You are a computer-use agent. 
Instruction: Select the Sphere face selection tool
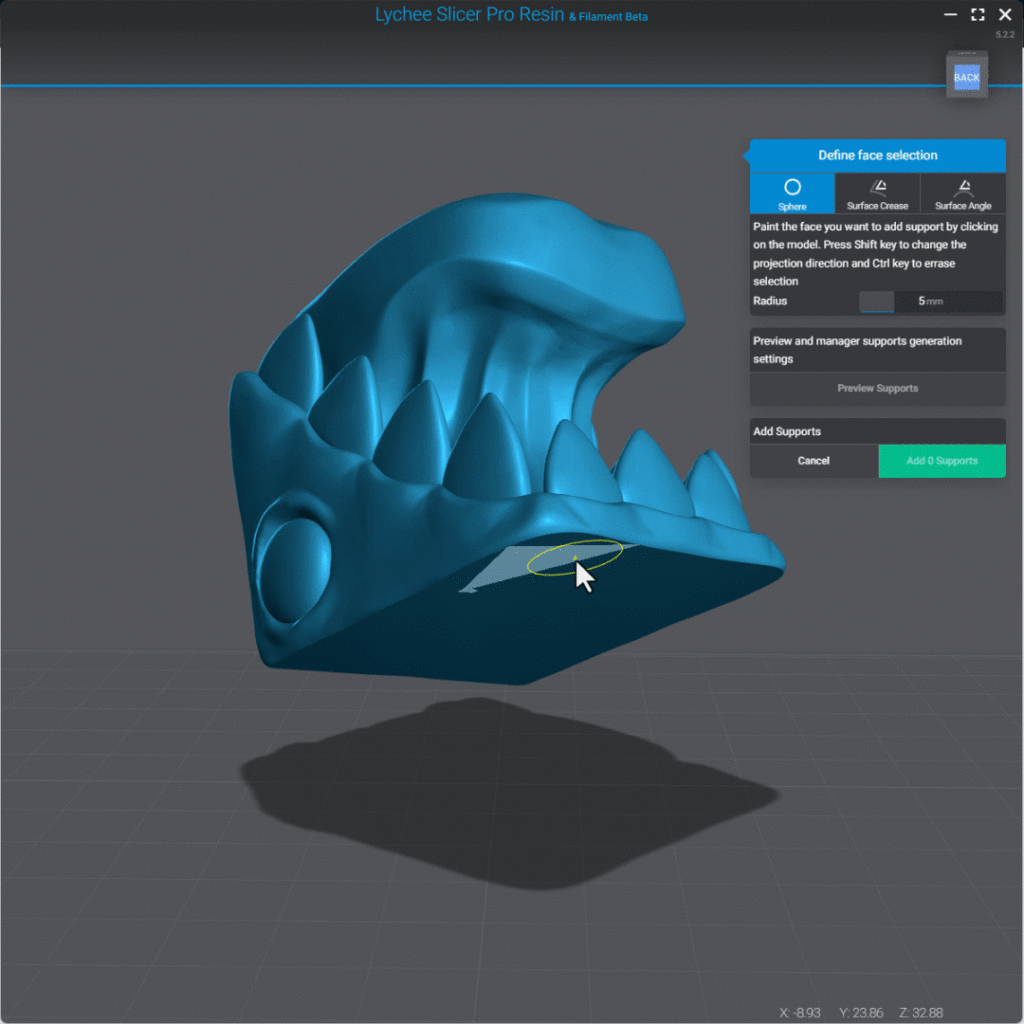point(791,192)
